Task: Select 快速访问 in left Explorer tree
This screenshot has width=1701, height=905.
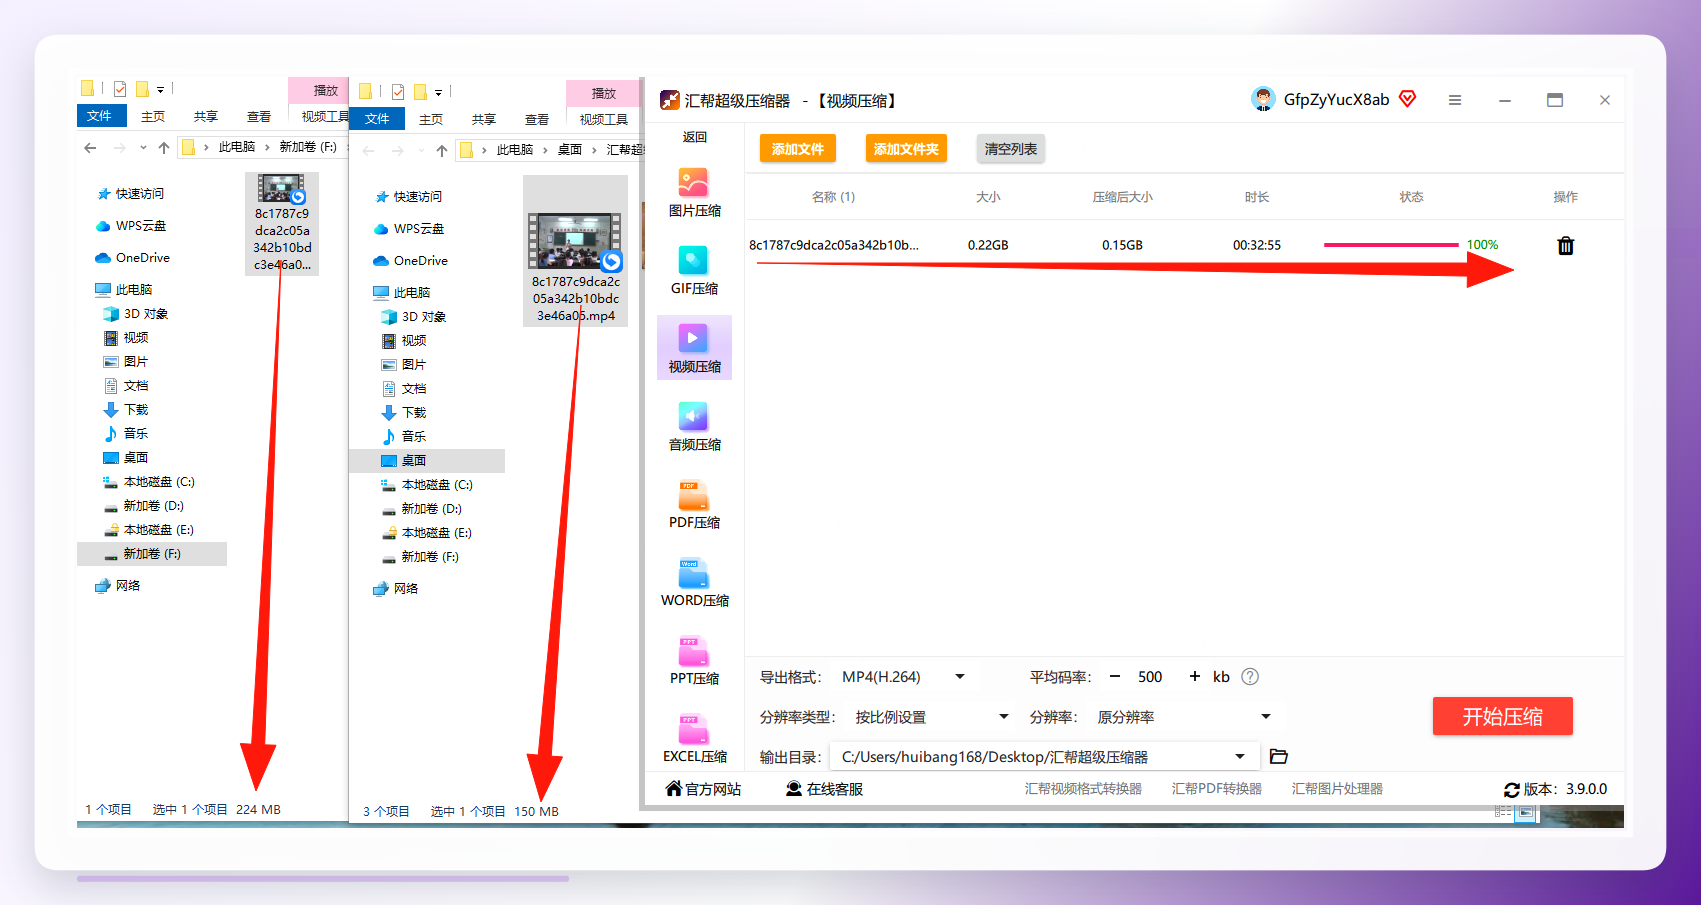Action: (131, 194)
